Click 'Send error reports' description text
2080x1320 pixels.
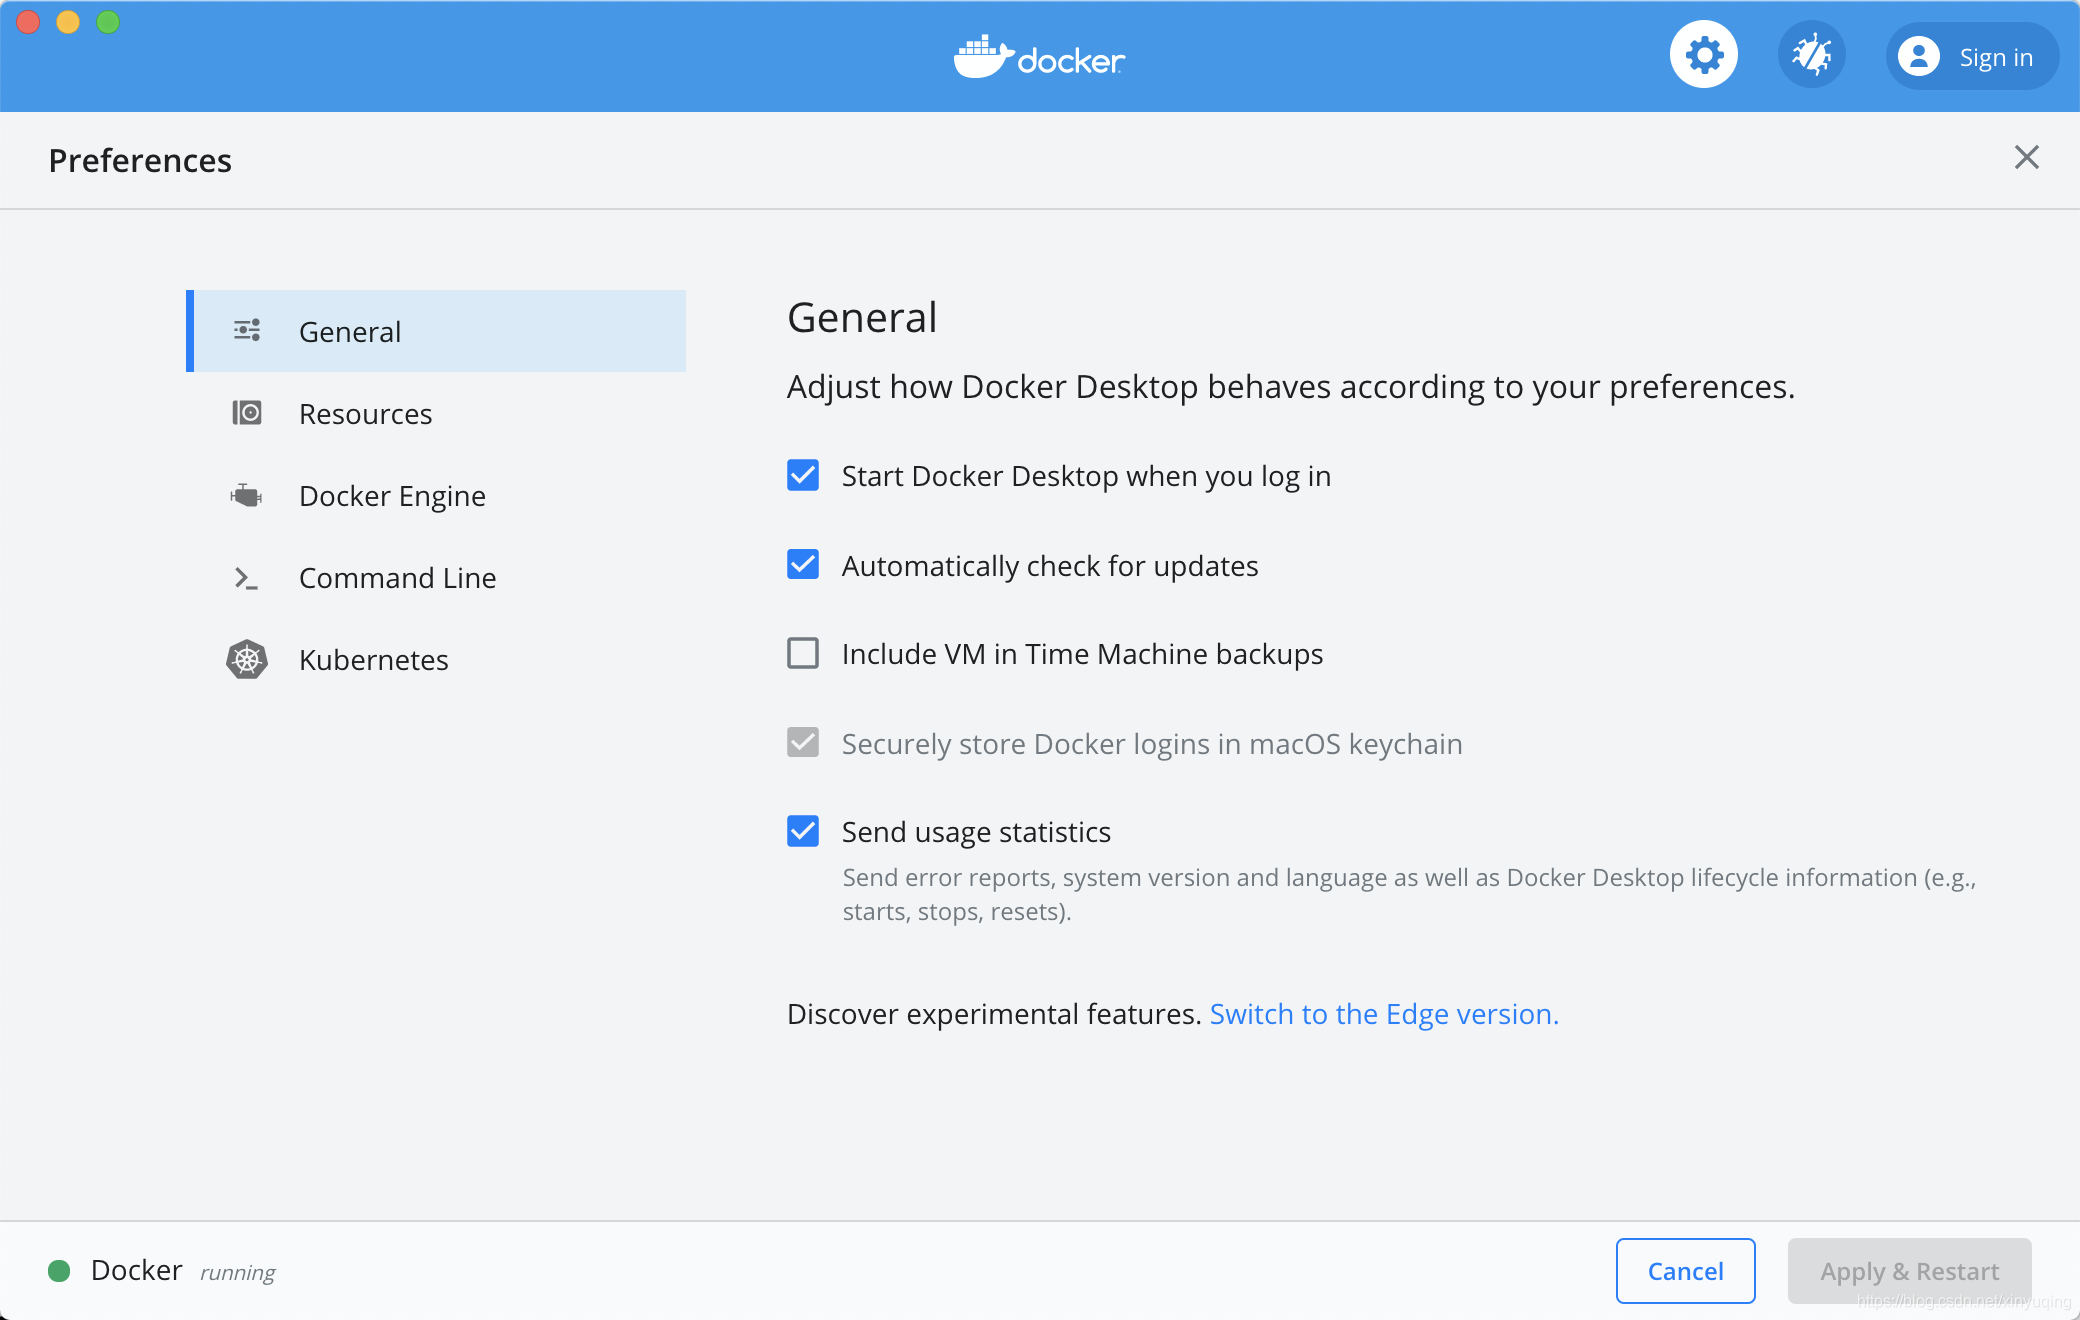coord(1409,894)
